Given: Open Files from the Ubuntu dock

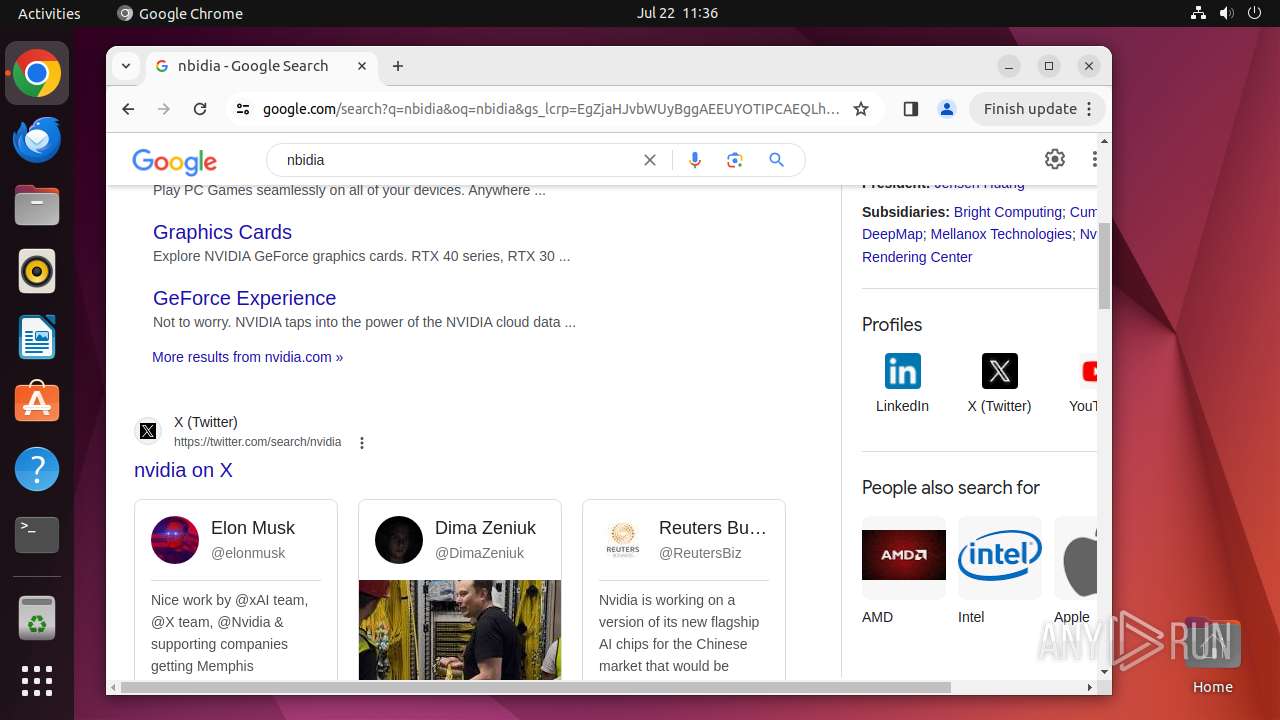Looking at the screenshot, I should tap(37, 205).
